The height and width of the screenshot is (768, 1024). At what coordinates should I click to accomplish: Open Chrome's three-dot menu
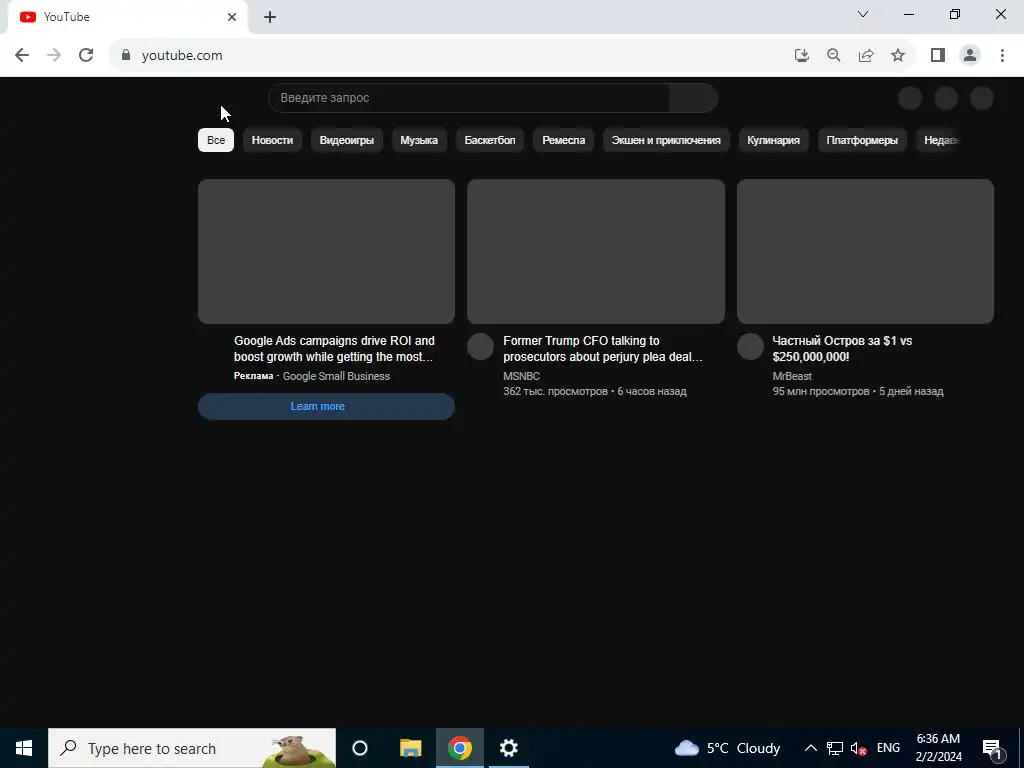click(x=1002, y=56)
